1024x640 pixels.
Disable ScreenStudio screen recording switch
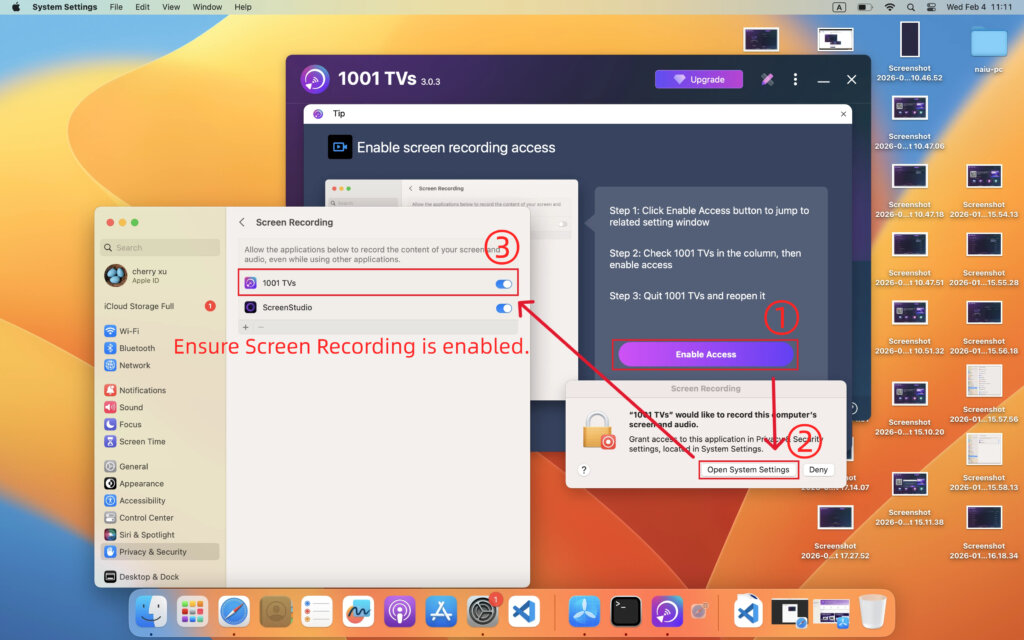pyautogui.click(x=504, y=308)
